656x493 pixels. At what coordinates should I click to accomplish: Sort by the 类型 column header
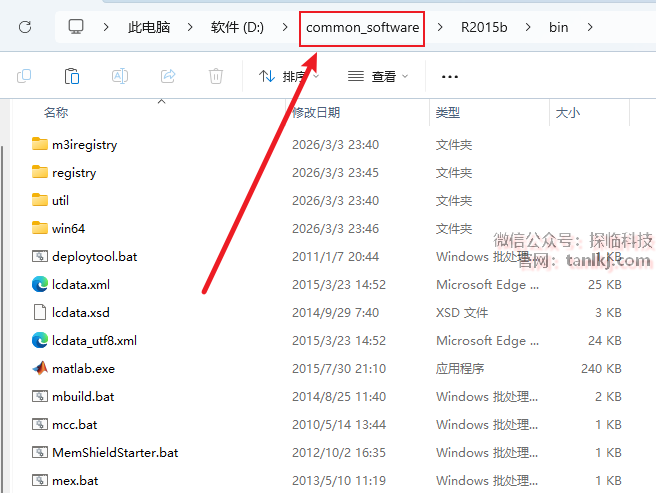[448, 113]
